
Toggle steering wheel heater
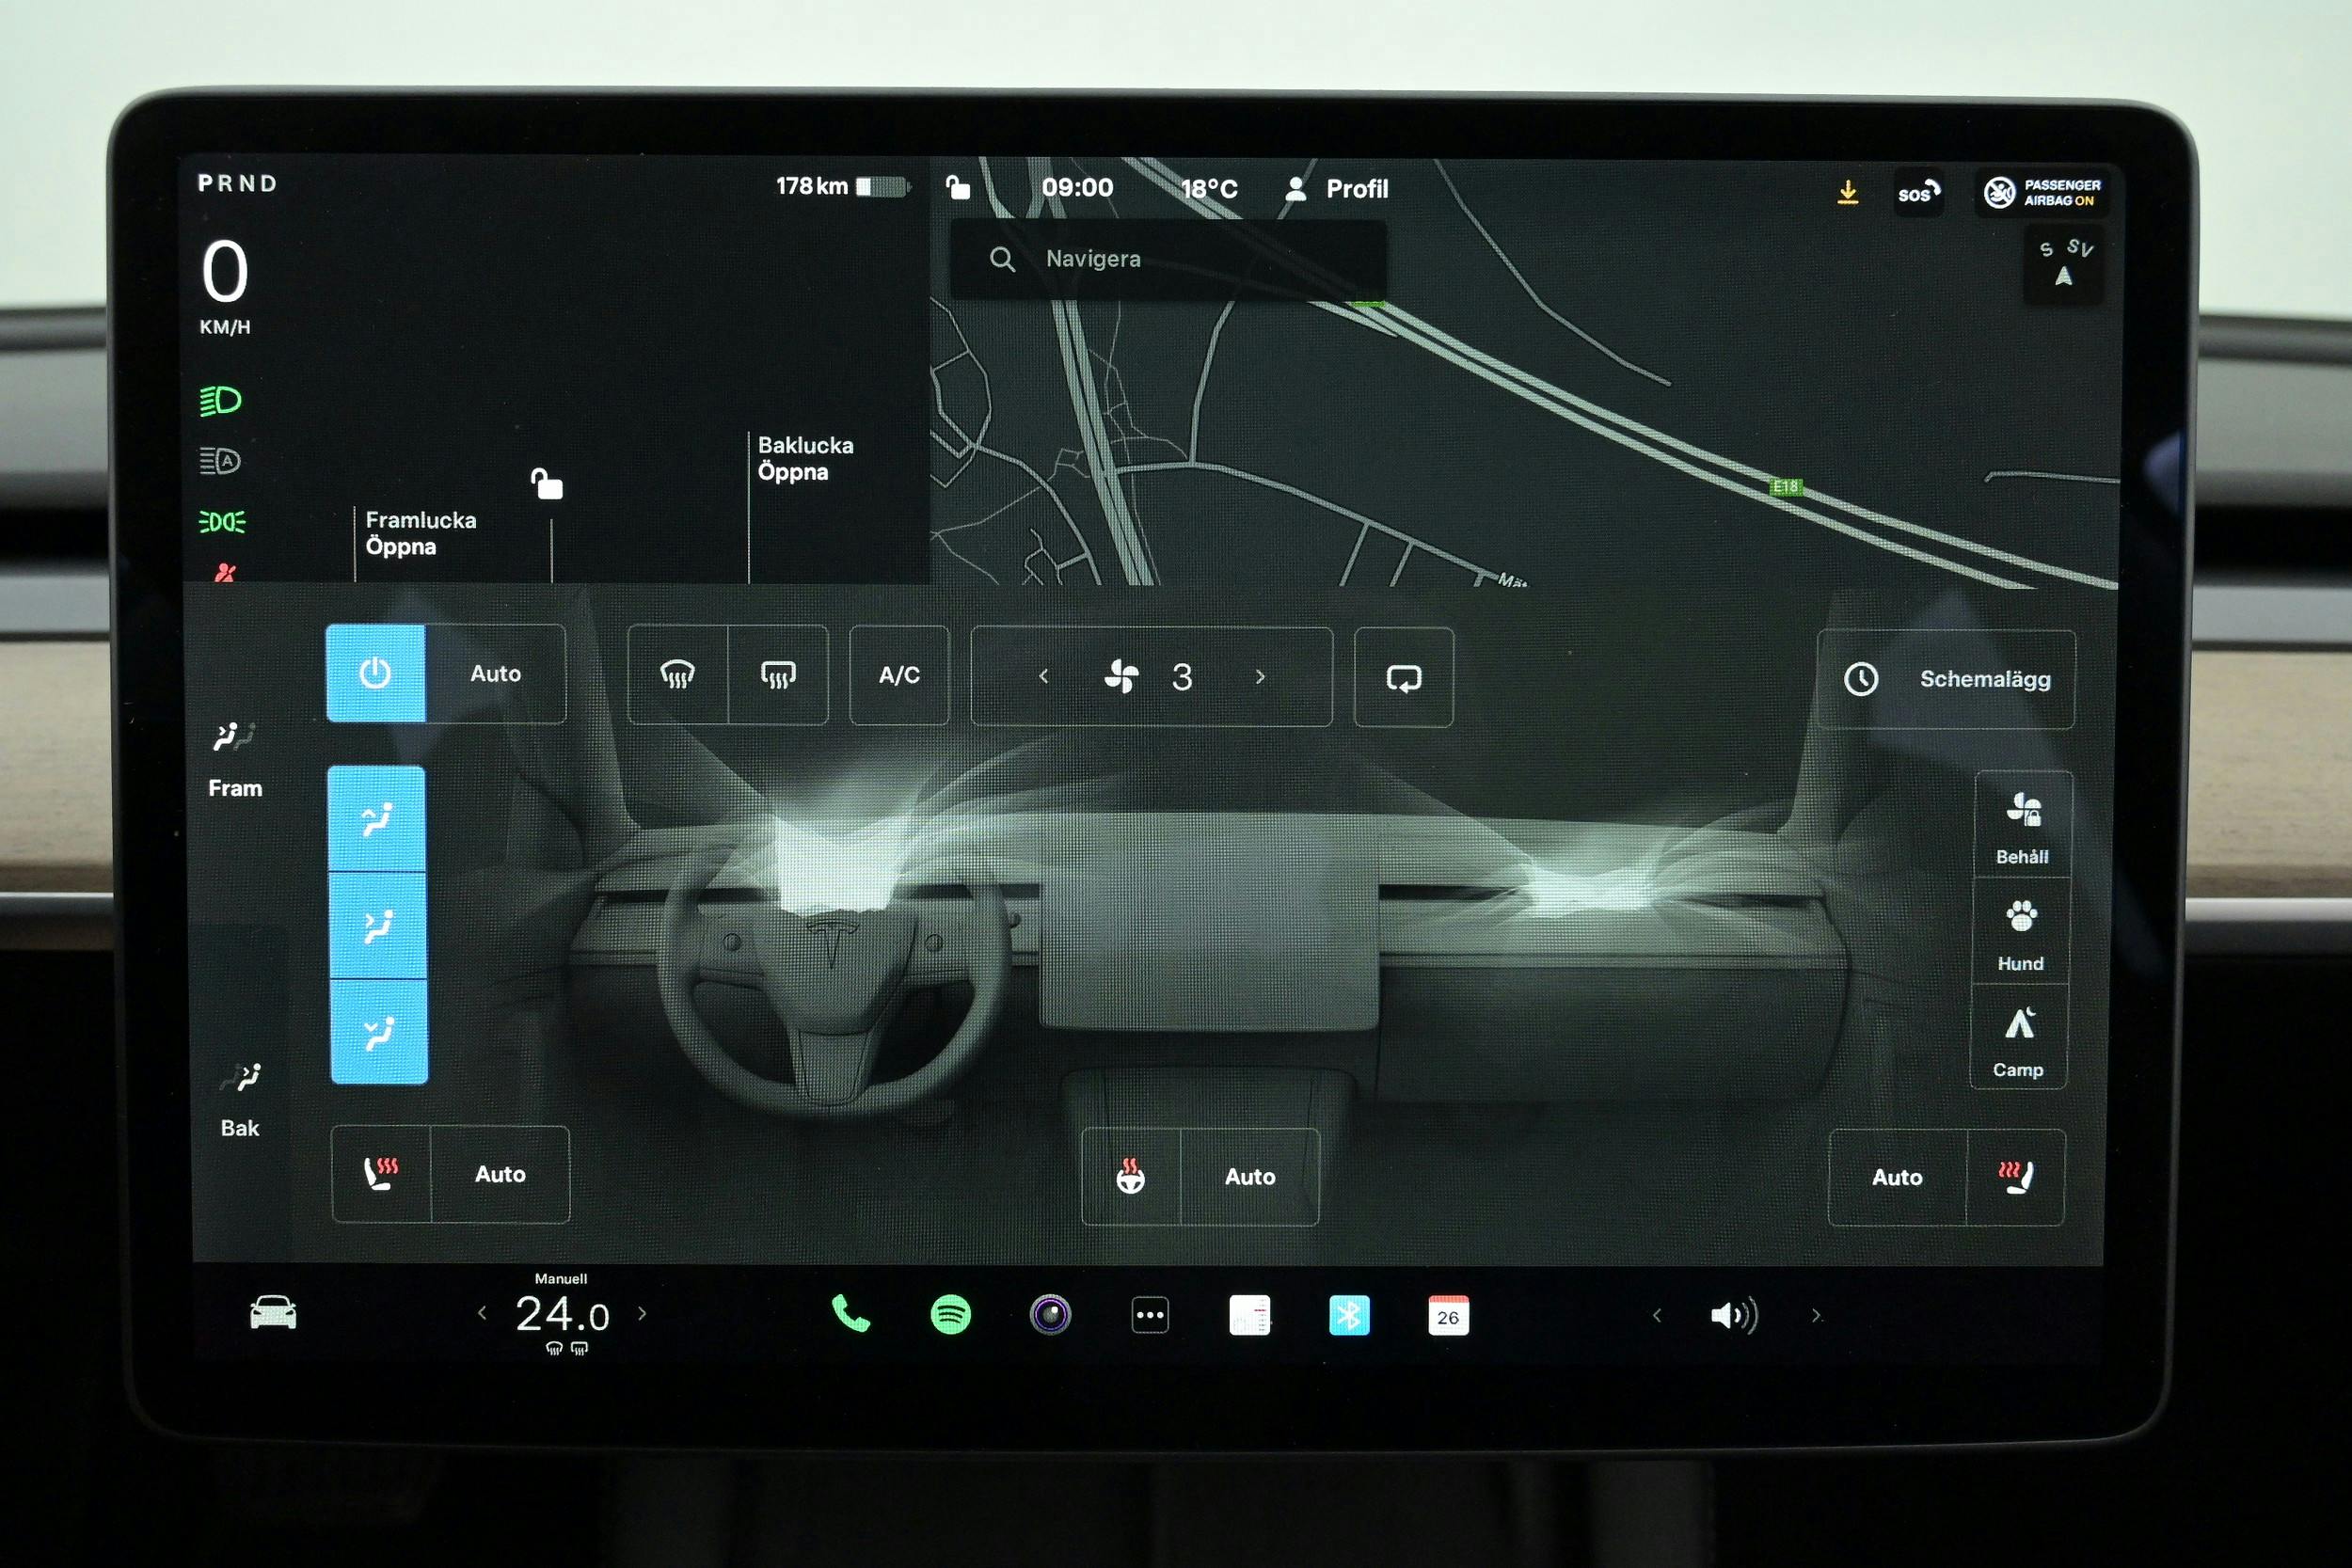[x=1131, y=1176]
